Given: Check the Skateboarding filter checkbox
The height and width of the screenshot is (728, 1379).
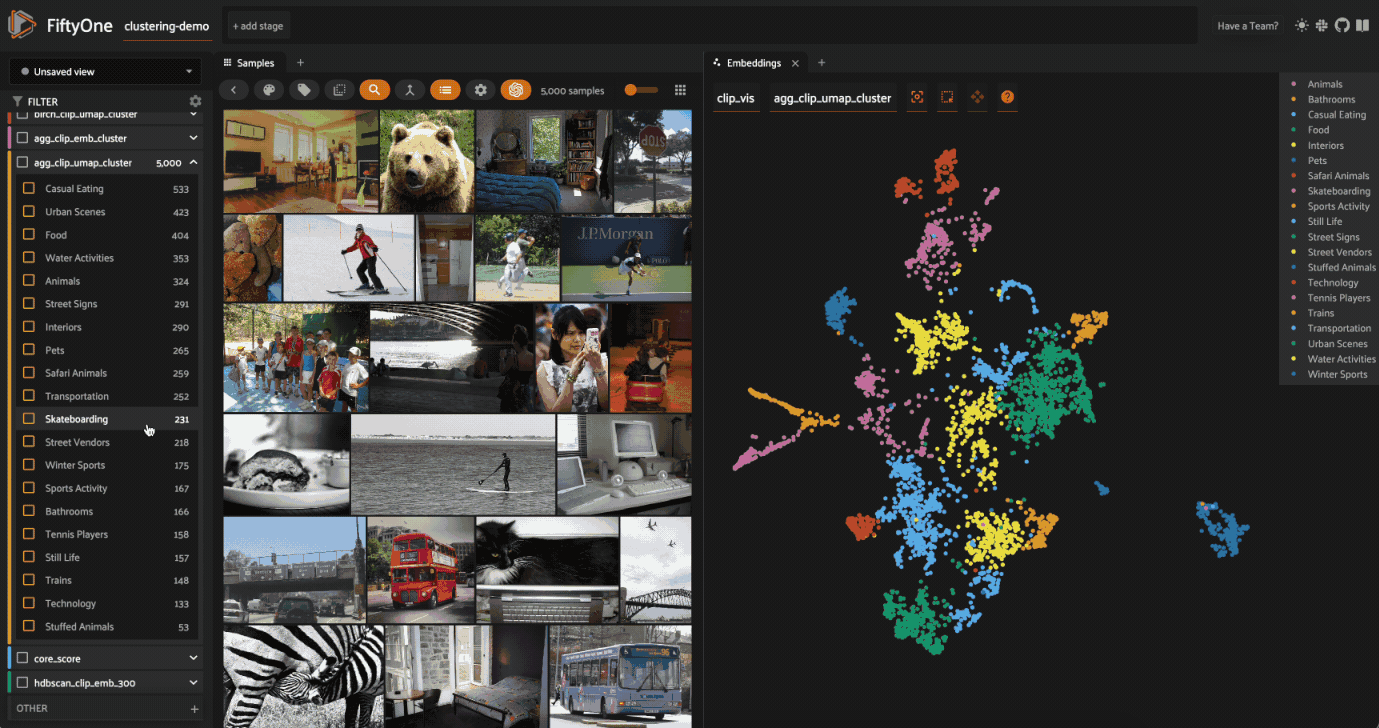Looking at the screenshot, I should 29,419.
